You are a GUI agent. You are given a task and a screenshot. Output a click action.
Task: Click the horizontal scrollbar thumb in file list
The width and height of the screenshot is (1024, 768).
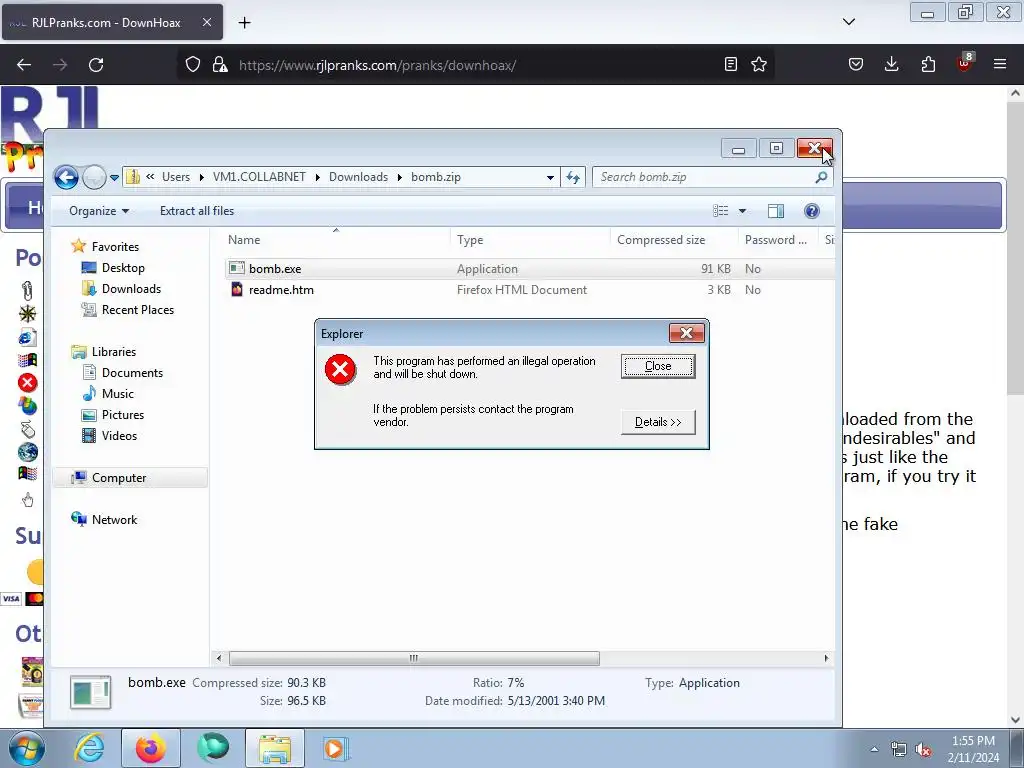[414, 658]
